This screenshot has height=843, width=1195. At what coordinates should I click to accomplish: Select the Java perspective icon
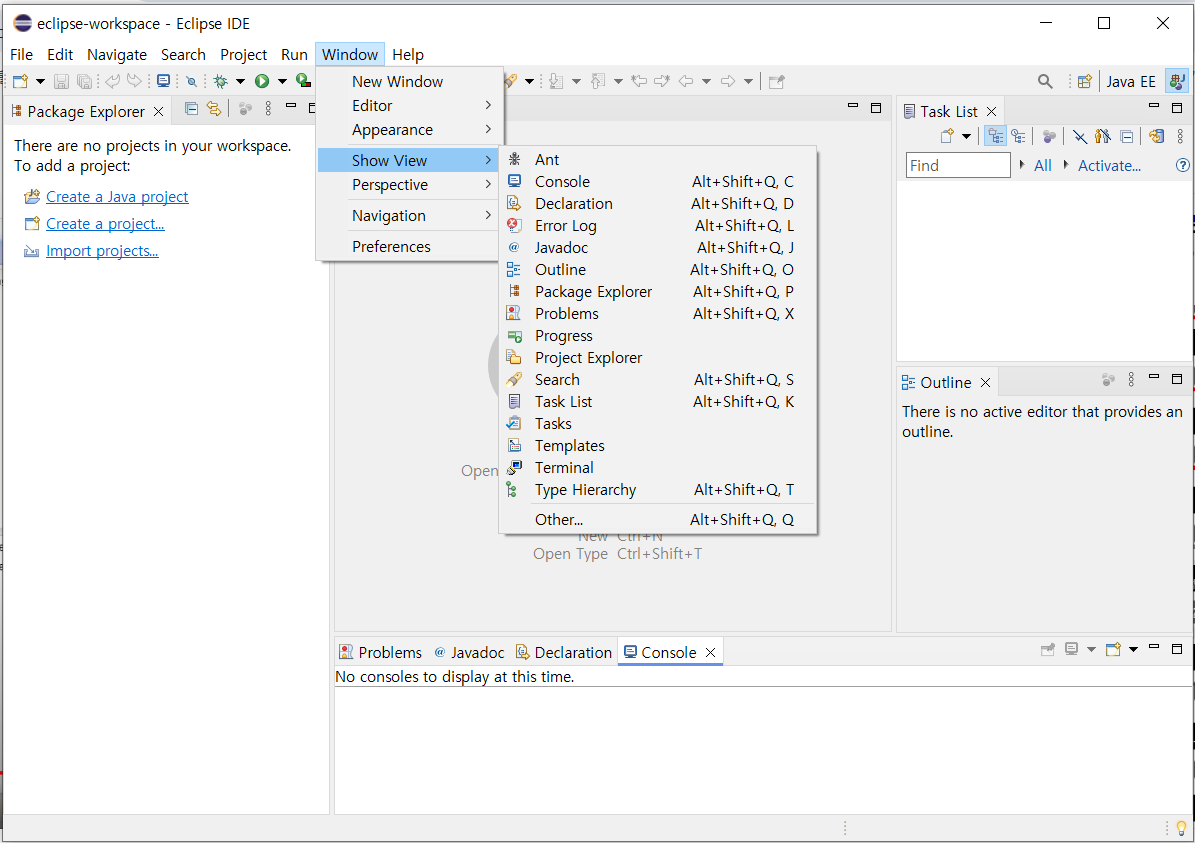(1177, 81)
